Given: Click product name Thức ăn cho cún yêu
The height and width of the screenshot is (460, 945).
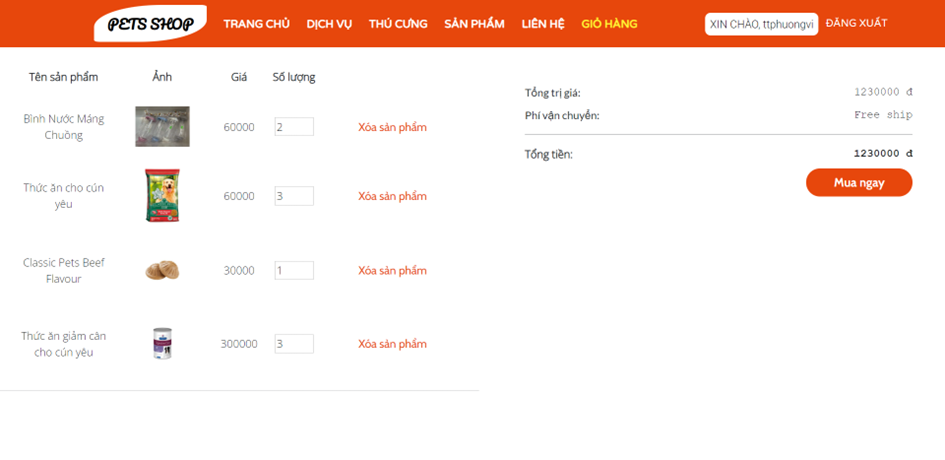Looking at the screenshot, I should click(64, 195).
